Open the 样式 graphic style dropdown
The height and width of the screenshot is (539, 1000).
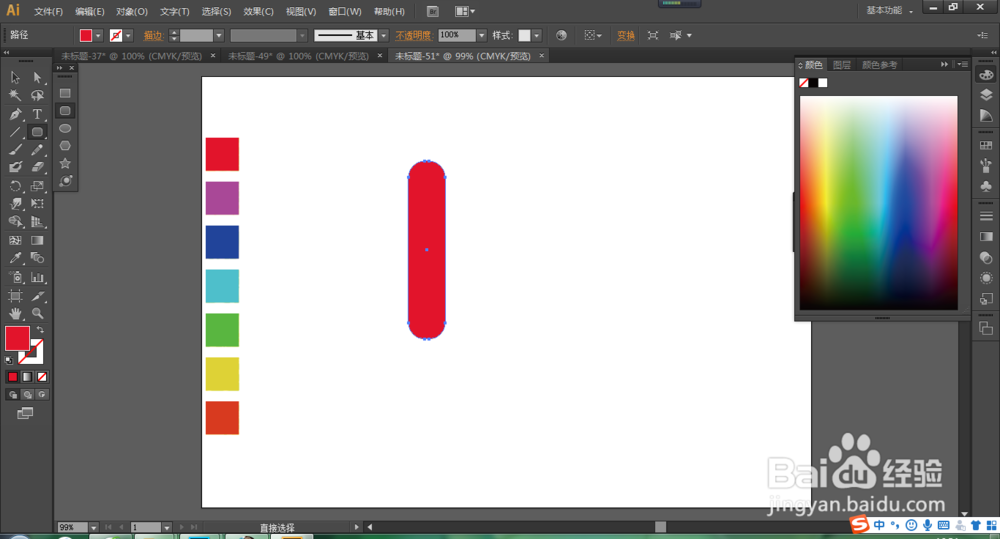pyautogui.click(x=537, y=36)
